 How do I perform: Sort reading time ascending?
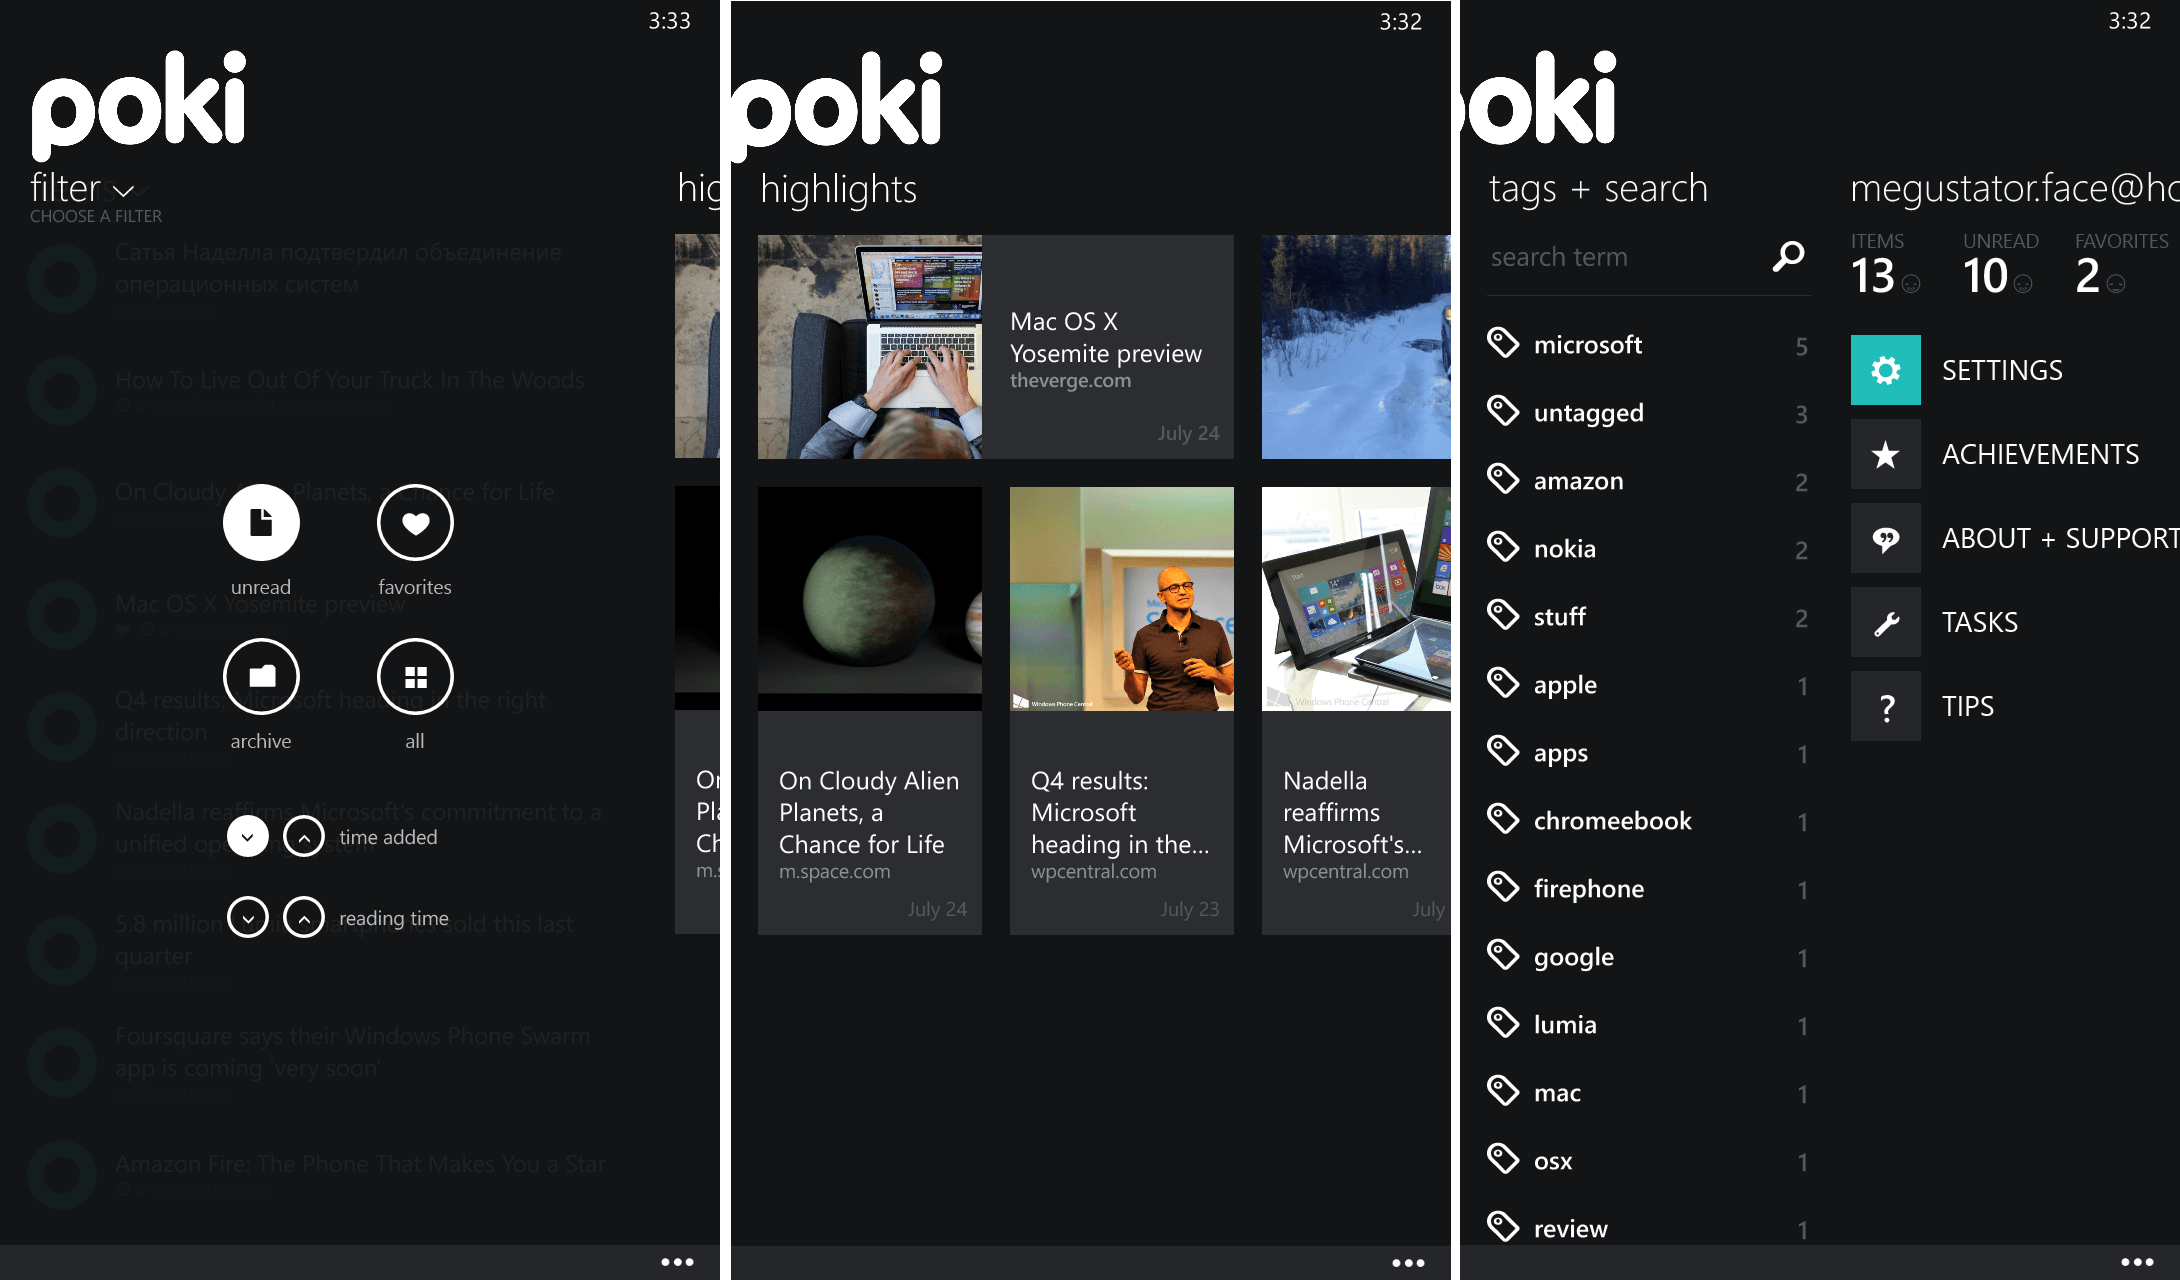[304, 917]
